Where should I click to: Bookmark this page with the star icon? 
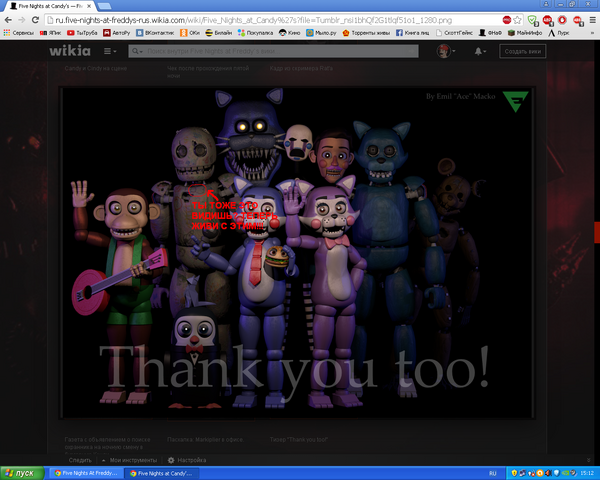point(517,20)
